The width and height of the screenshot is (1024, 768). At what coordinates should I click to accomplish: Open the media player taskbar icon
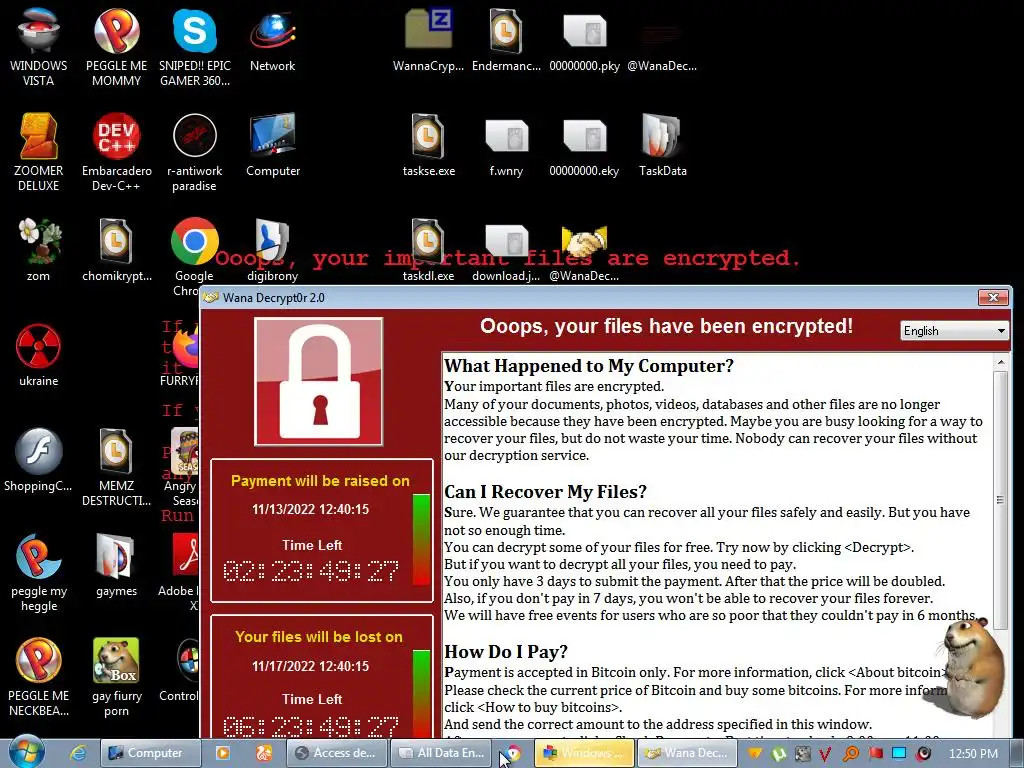222,753
